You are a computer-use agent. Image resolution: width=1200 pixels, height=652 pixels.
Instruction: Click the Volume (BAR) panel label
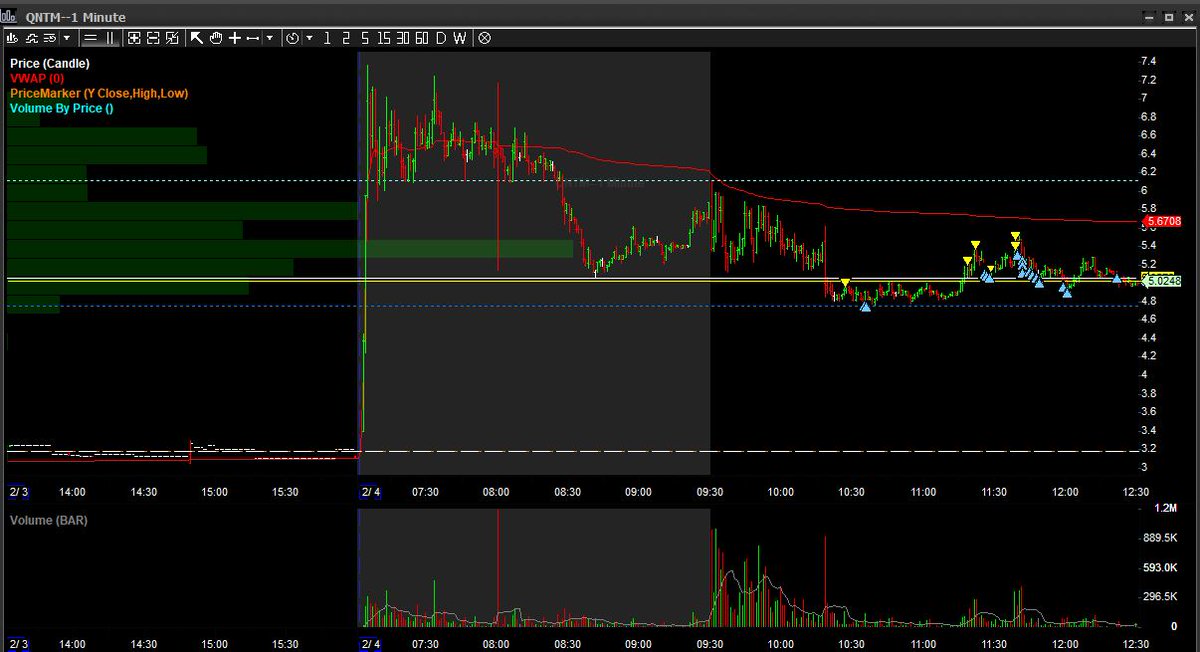(x=48, y=520)
